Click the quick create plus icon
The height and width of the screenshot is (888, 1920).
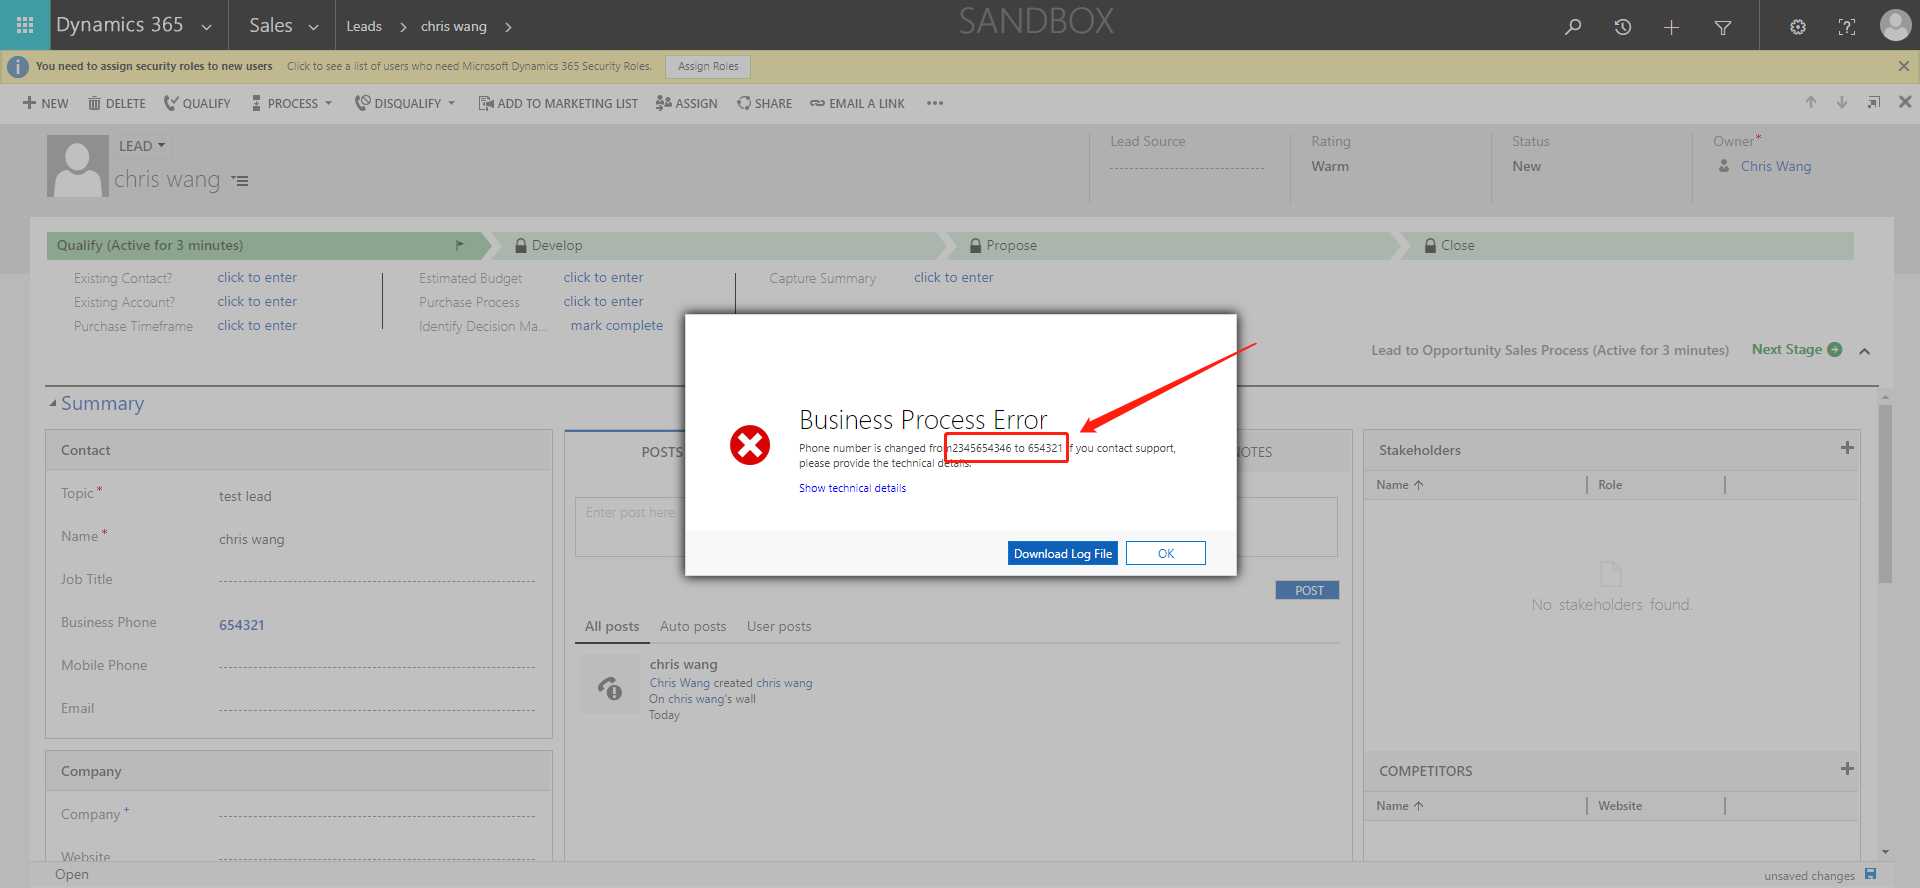(x=1671, y=27)
